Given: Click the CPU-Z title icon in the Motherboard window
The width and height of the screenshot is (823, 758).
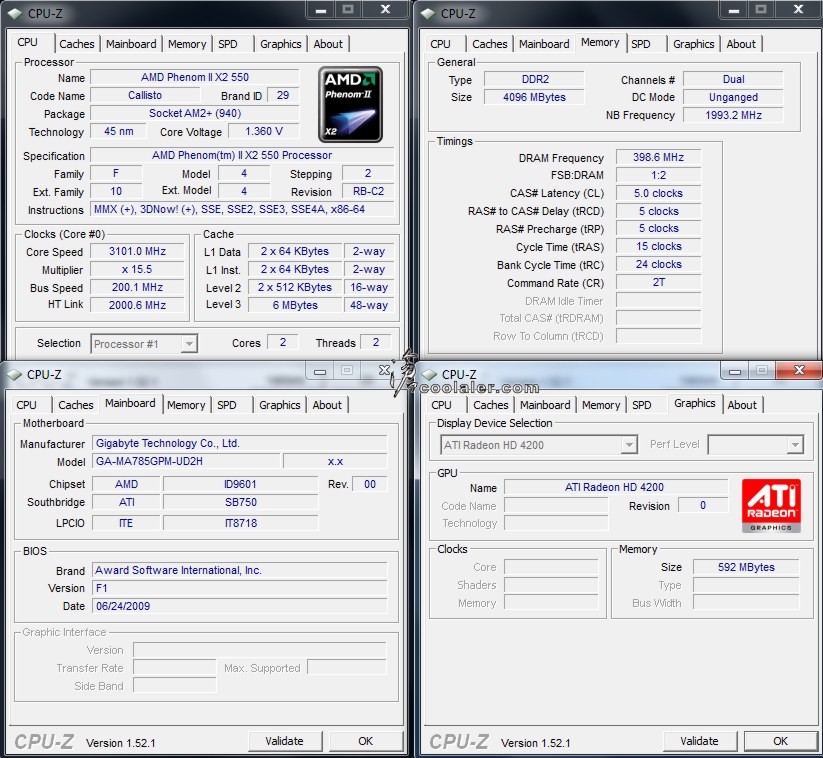Looking at the screenshot, I should click(14, 374).
